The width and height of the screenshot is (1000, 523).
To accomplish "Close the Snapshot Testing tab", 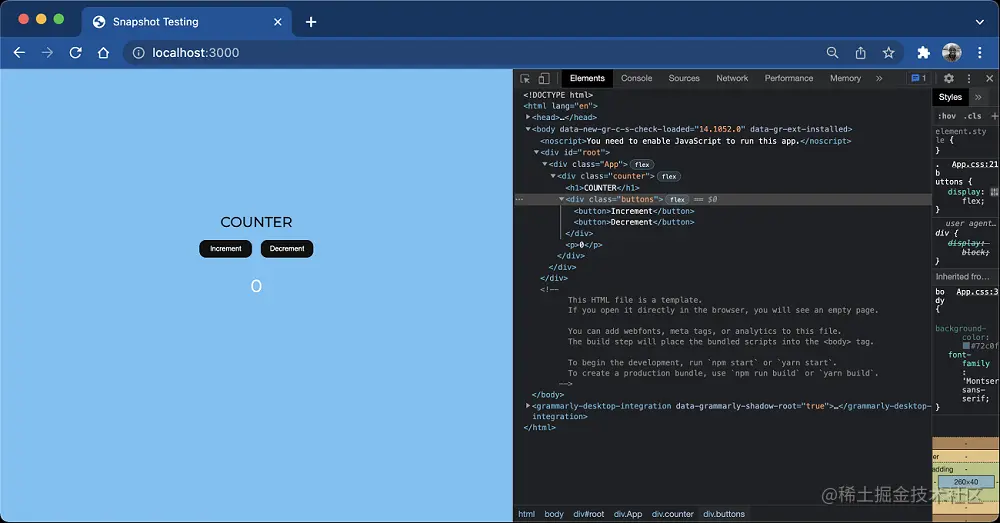I will pos(277,22).
